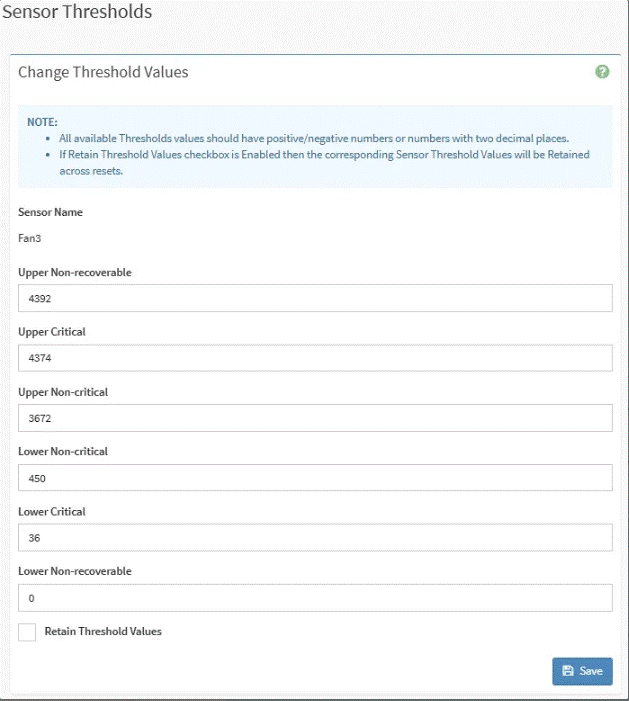
Task: Focus the Lower Non-critical input field
Action: (315, 478)
